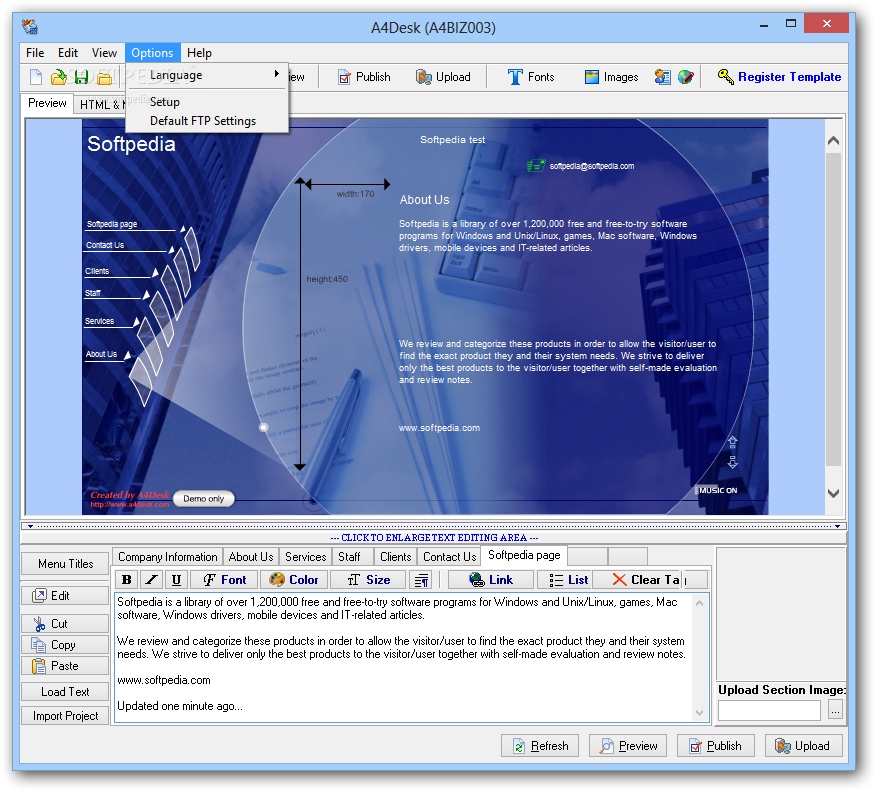Open the View menu
This screenshot has width=876, height=791.
[104, 53]
